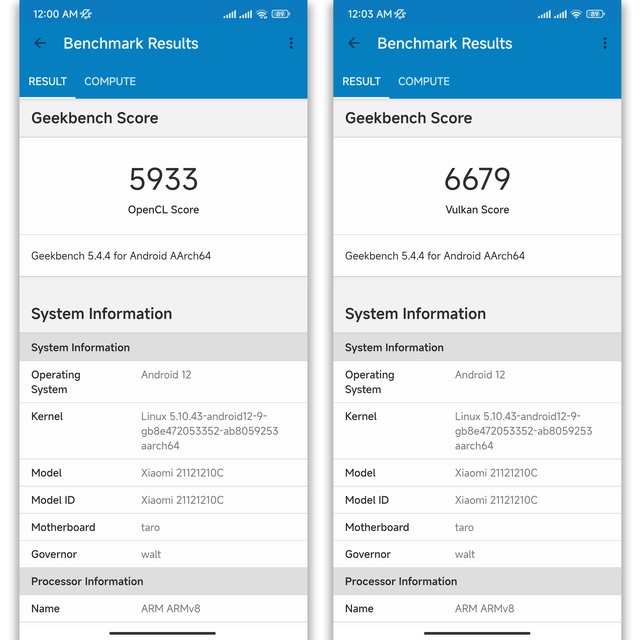The width and height of the screenshot is (640, 640).
Task: Open three-dot overflow menu on left screen
Action: pyautogui.click(x=291, y=43)
